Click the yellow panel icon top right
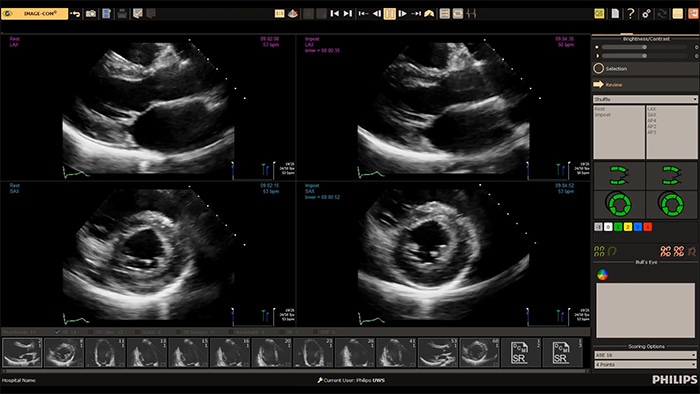The image size is (700, 394). pos(678,14)
